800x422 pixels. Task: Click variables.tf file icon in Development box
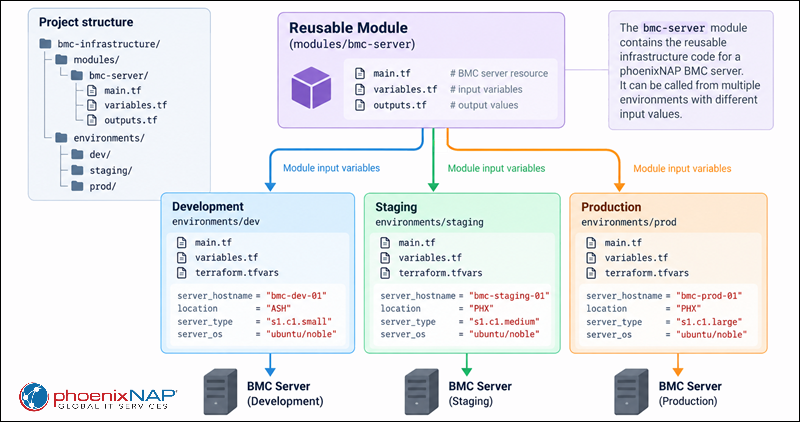[x=182, y=257]
